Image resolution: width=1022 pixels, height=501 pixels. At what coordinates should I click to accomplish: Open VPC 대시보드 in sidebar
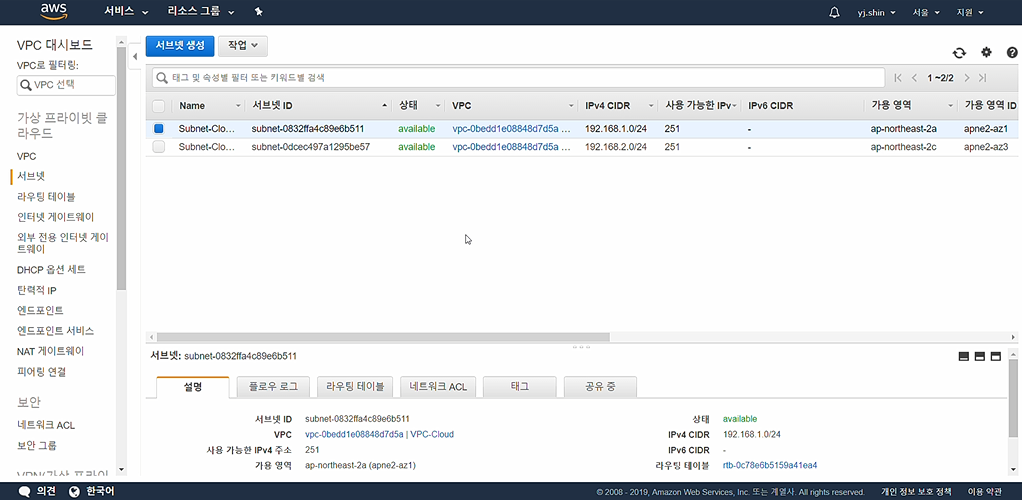click(55, 45)
